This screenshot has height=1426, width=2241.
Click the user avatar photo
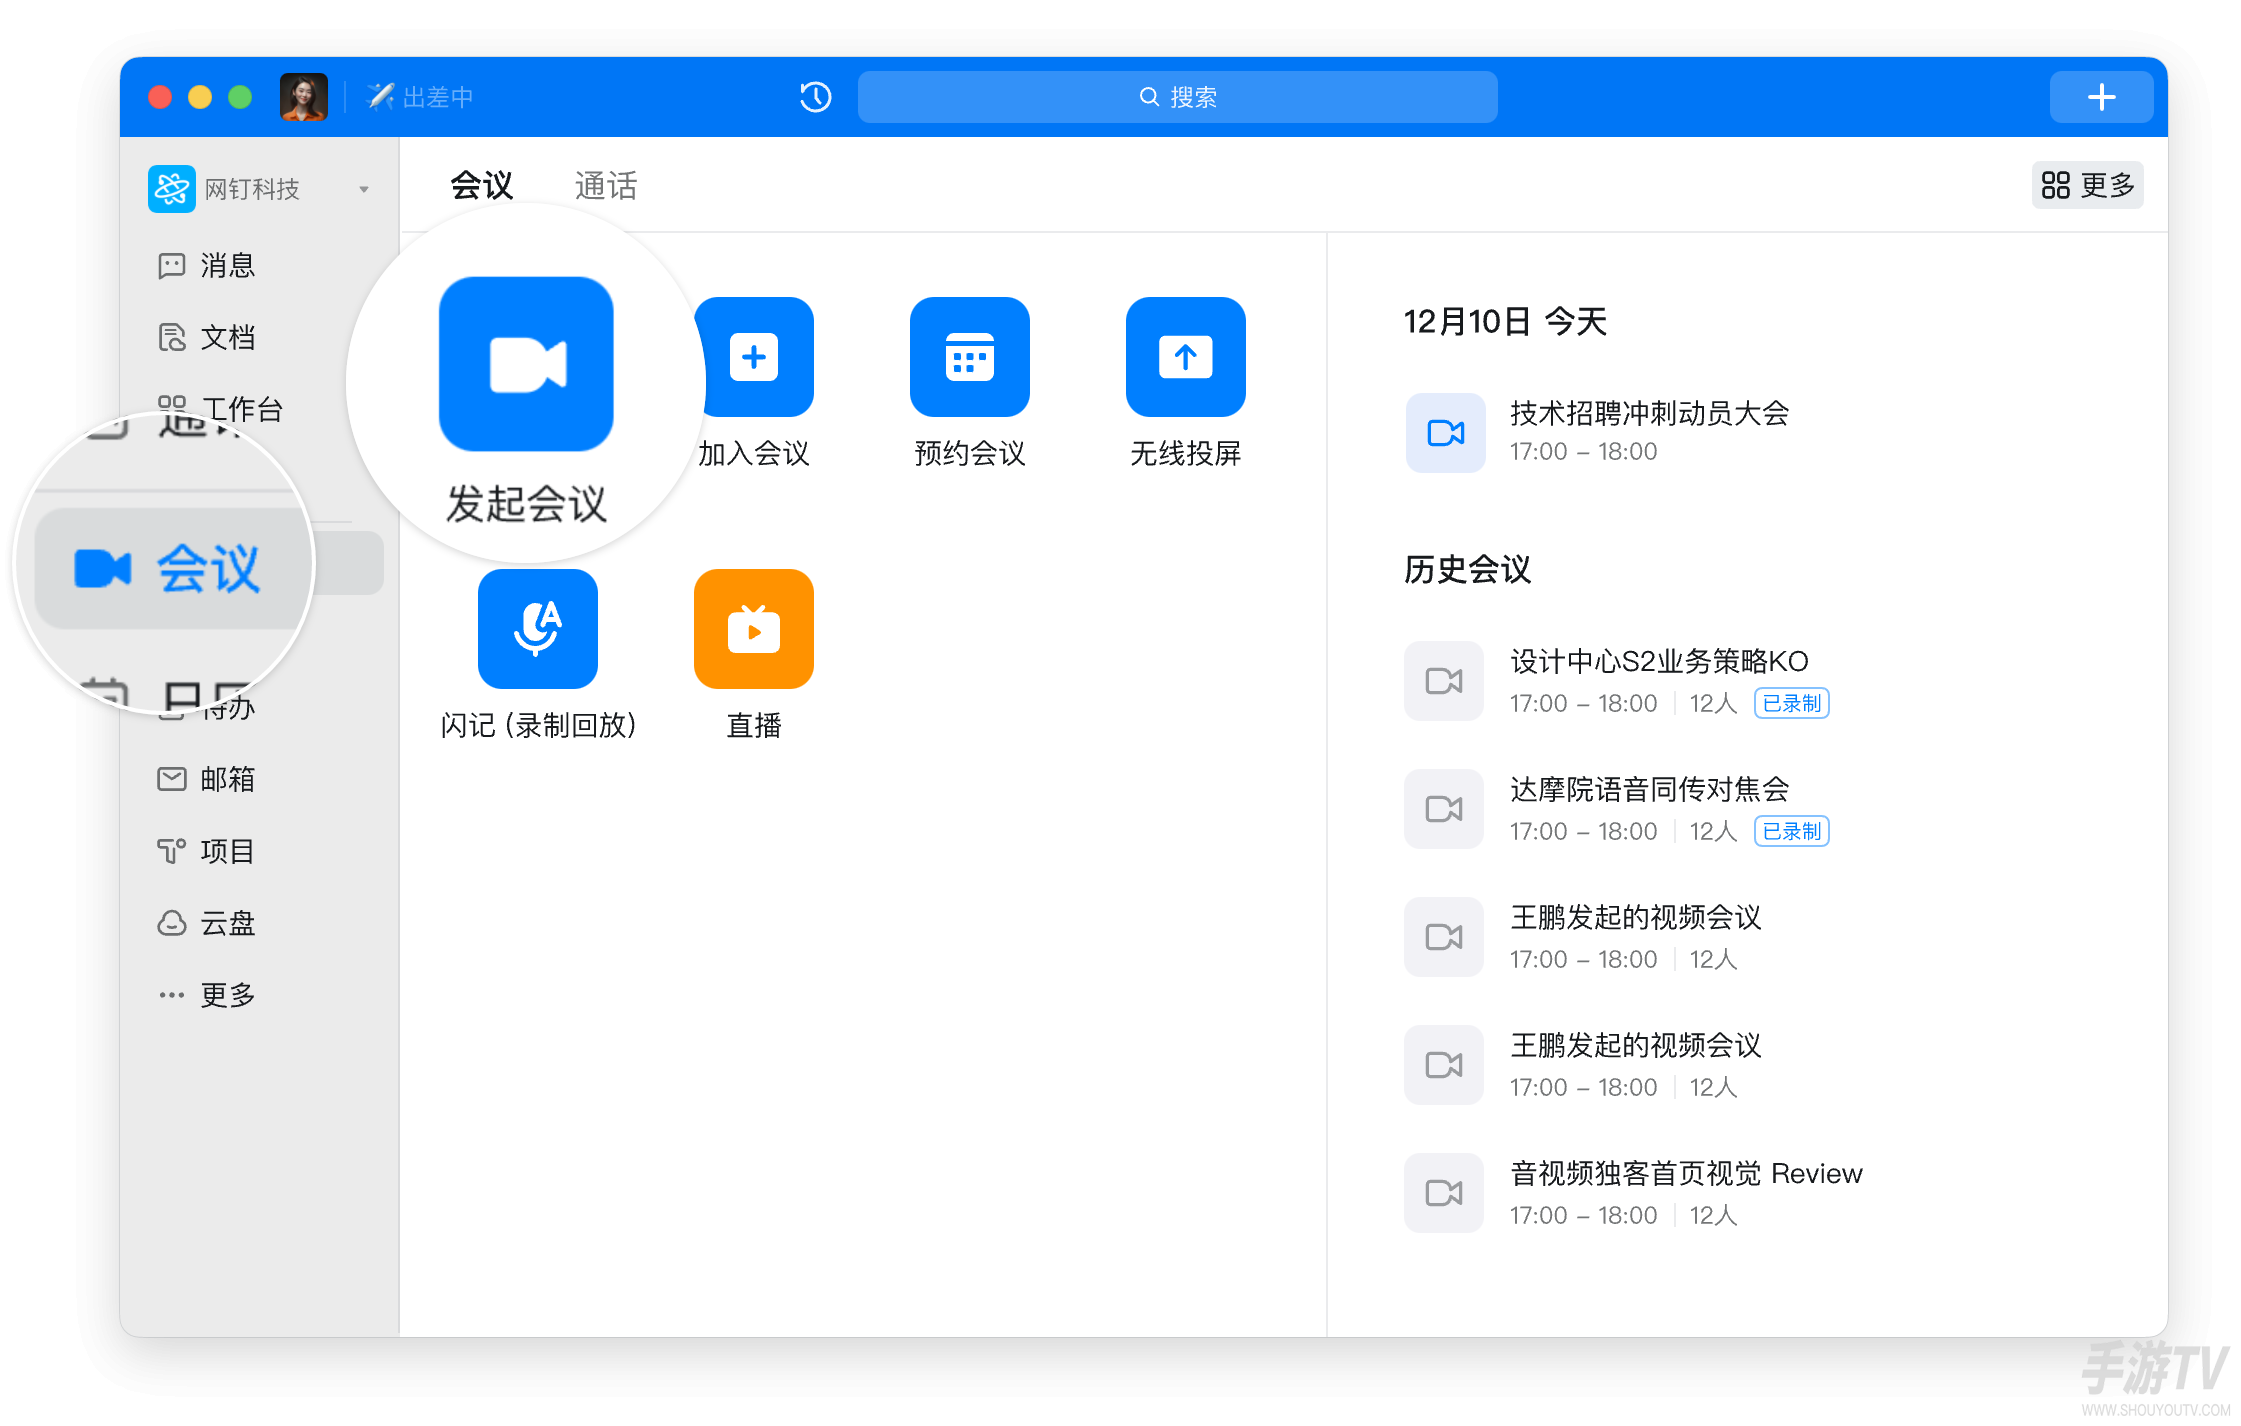point(304,97)
